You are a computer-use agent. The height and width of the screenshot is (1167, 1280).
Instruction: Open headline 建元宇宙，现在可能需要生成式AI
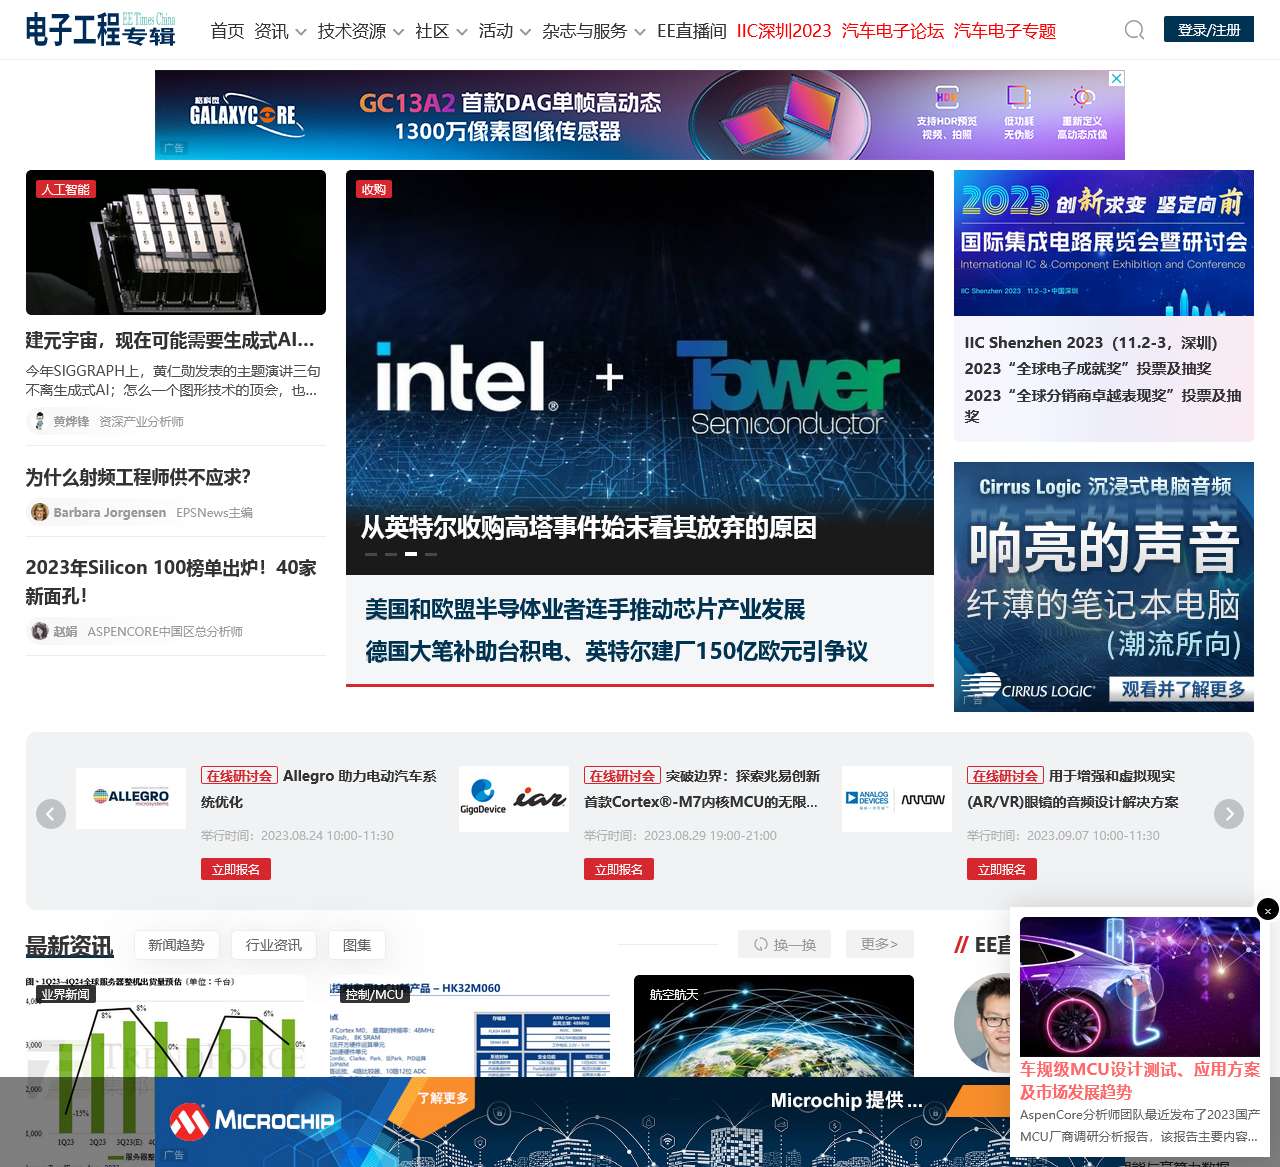pos(170,340)
